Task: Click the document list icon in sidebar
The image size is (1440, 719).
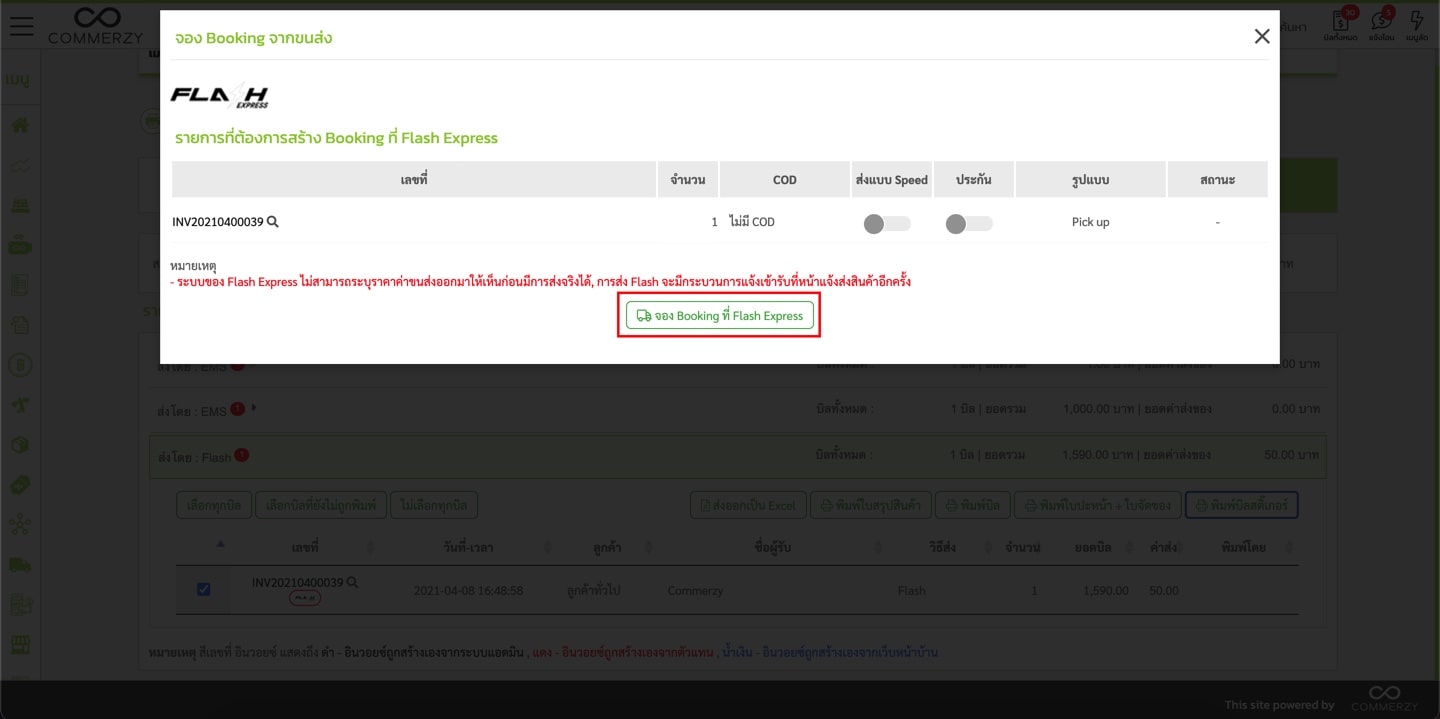Action: click(x=20, y=285)
